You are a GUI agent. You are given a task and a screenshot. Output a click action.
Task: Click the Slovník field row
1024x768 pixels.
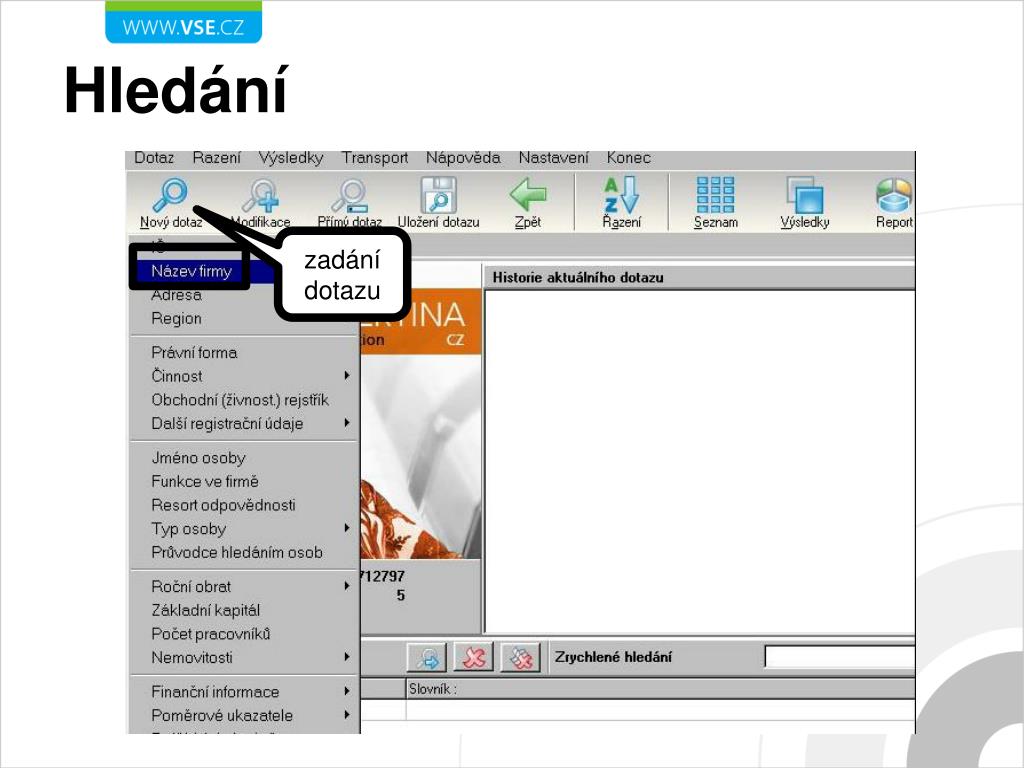tap(660, 689)
